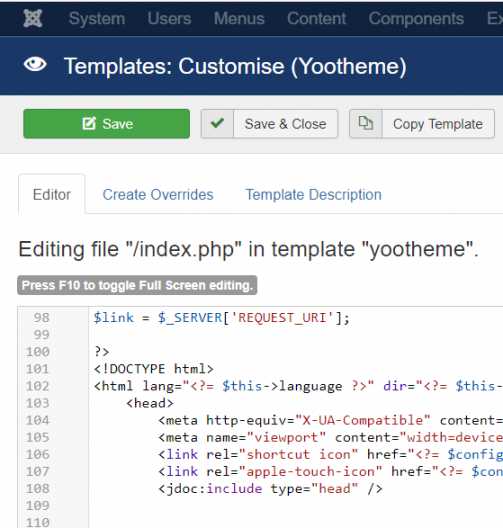Image resolution: width=503 pixels, height=528 pixels.
Task: Switch to the Template Description tab
Action: [313, 195]
